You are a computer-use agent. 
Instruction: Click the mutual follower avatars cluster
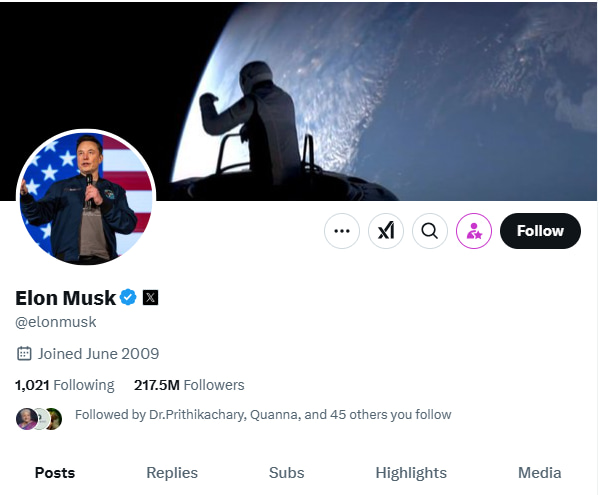click(39, 418)
